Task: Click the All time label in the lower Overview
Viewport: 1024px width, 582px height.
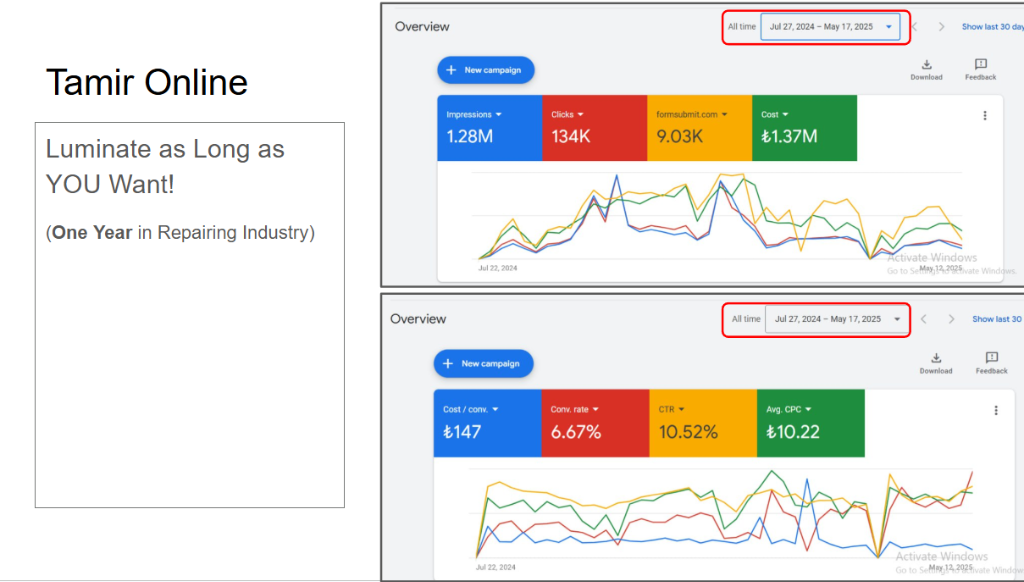Action: (746, 319)
